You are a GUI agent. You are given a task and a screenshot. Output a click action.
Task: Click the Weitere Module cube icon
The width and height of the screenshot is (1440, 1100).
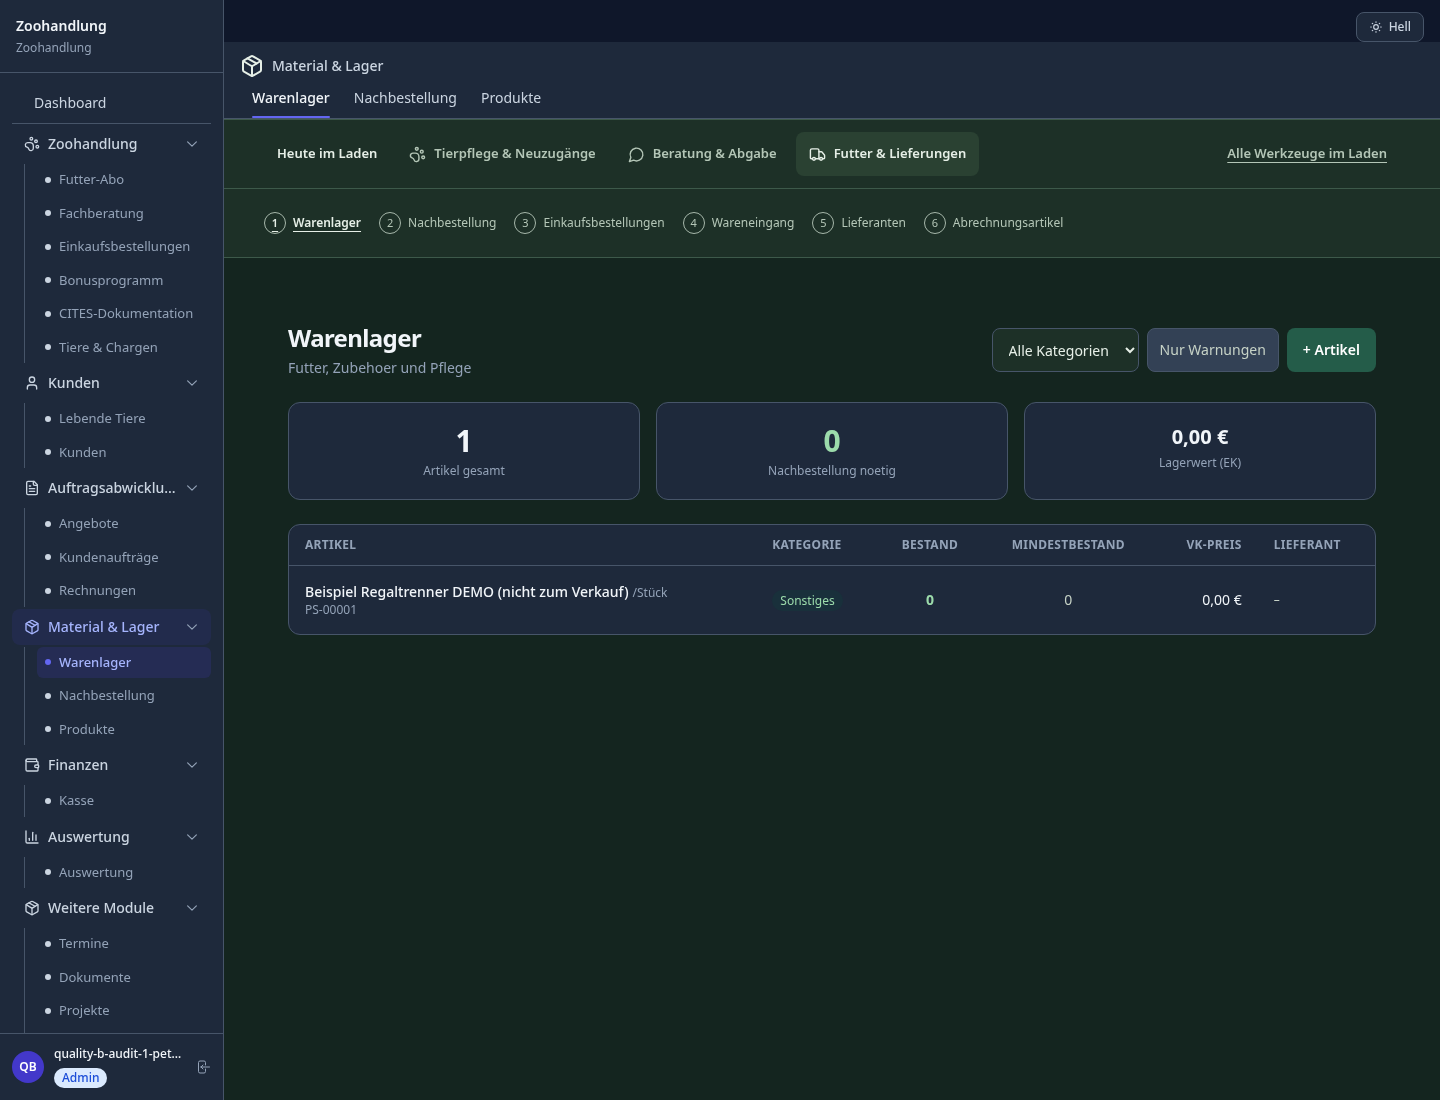[x=32, y=908]
